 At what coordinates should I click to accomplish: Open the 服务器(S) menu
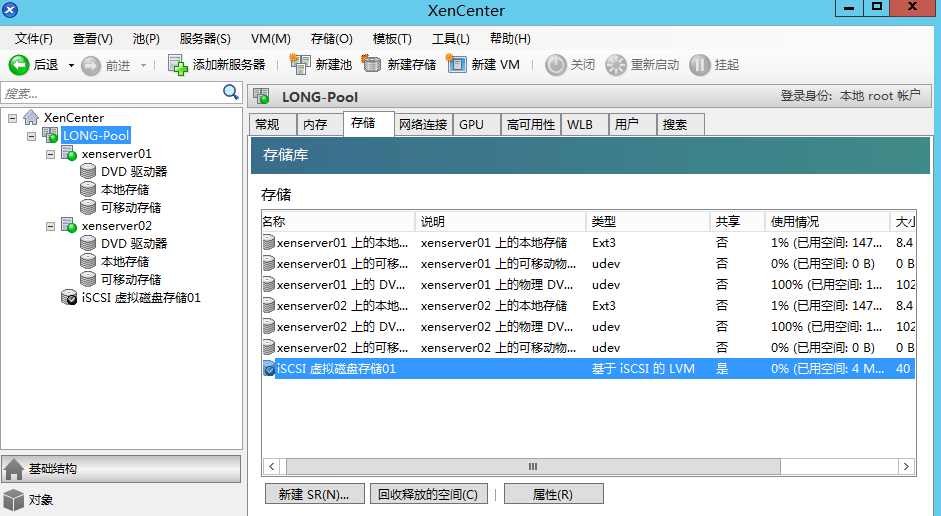click(x=205, y=39)
